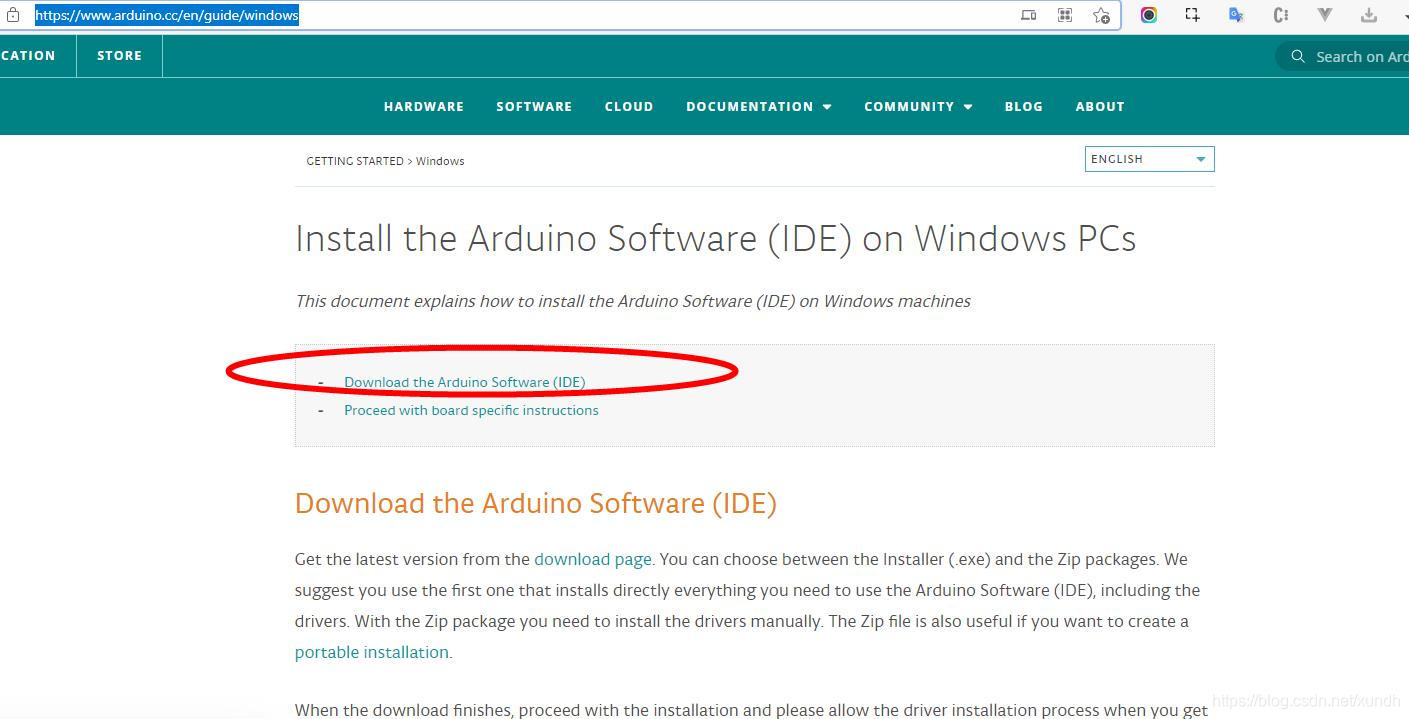Screen dimensions: 1409x719
Task: Open the 'portable installation' link
Action: [x=372, y=652]
